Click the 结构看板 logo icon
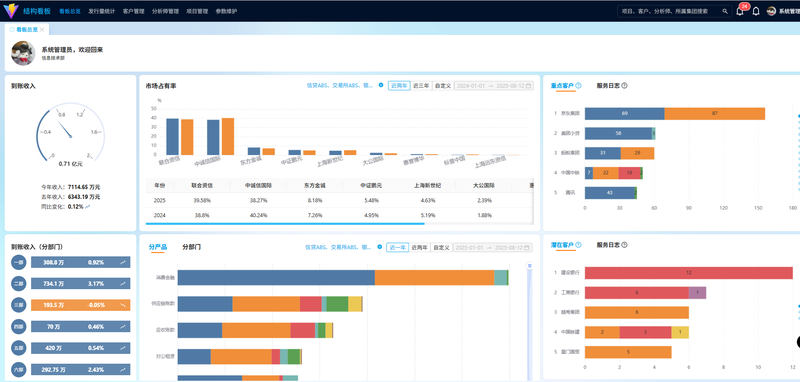Viewport: 800px width, 382px height. click(10, 10)
